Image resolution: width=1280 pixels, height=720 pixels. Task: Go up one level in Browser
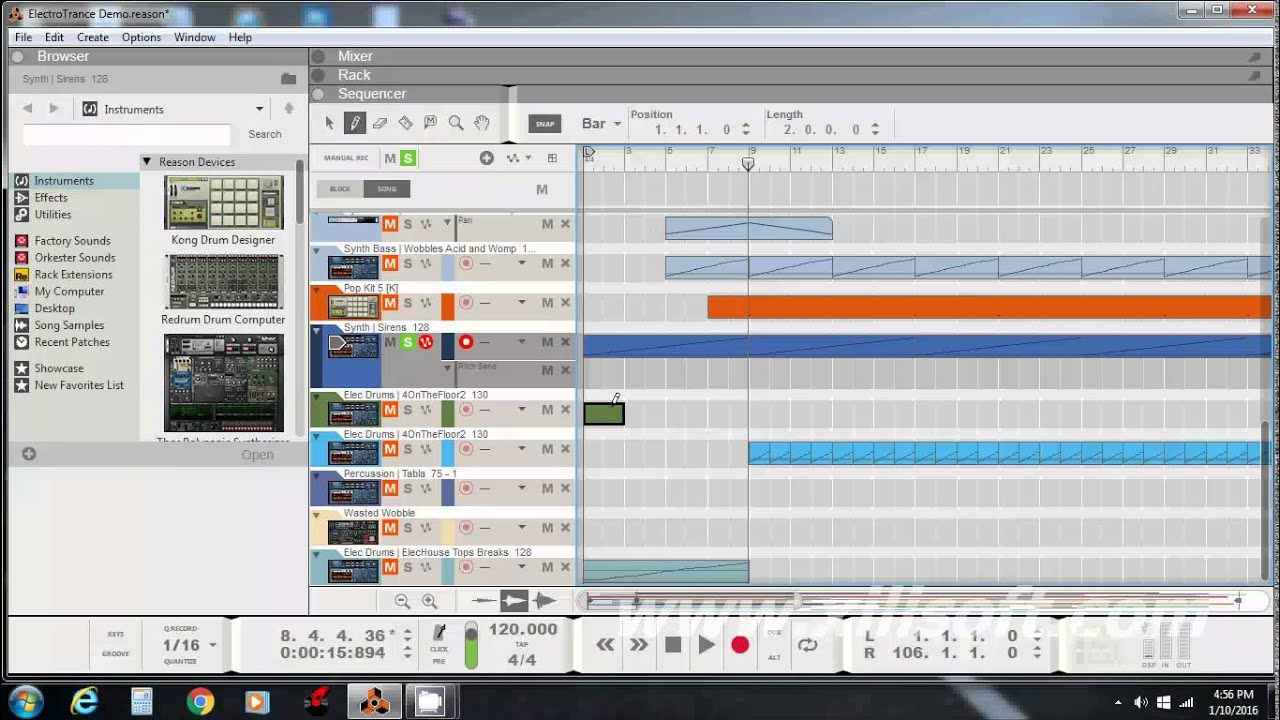pos(289,109)
